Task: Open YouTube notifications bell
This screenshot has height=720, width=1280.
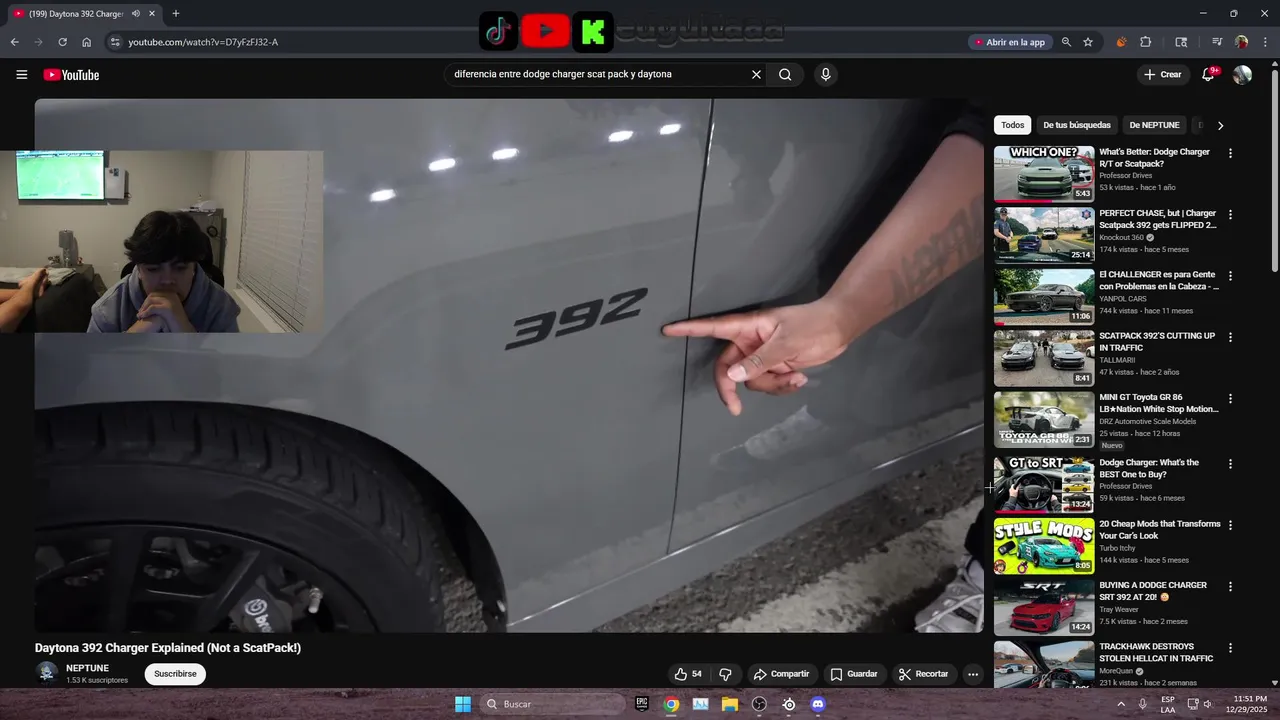Action: (x=1208, y=75)
